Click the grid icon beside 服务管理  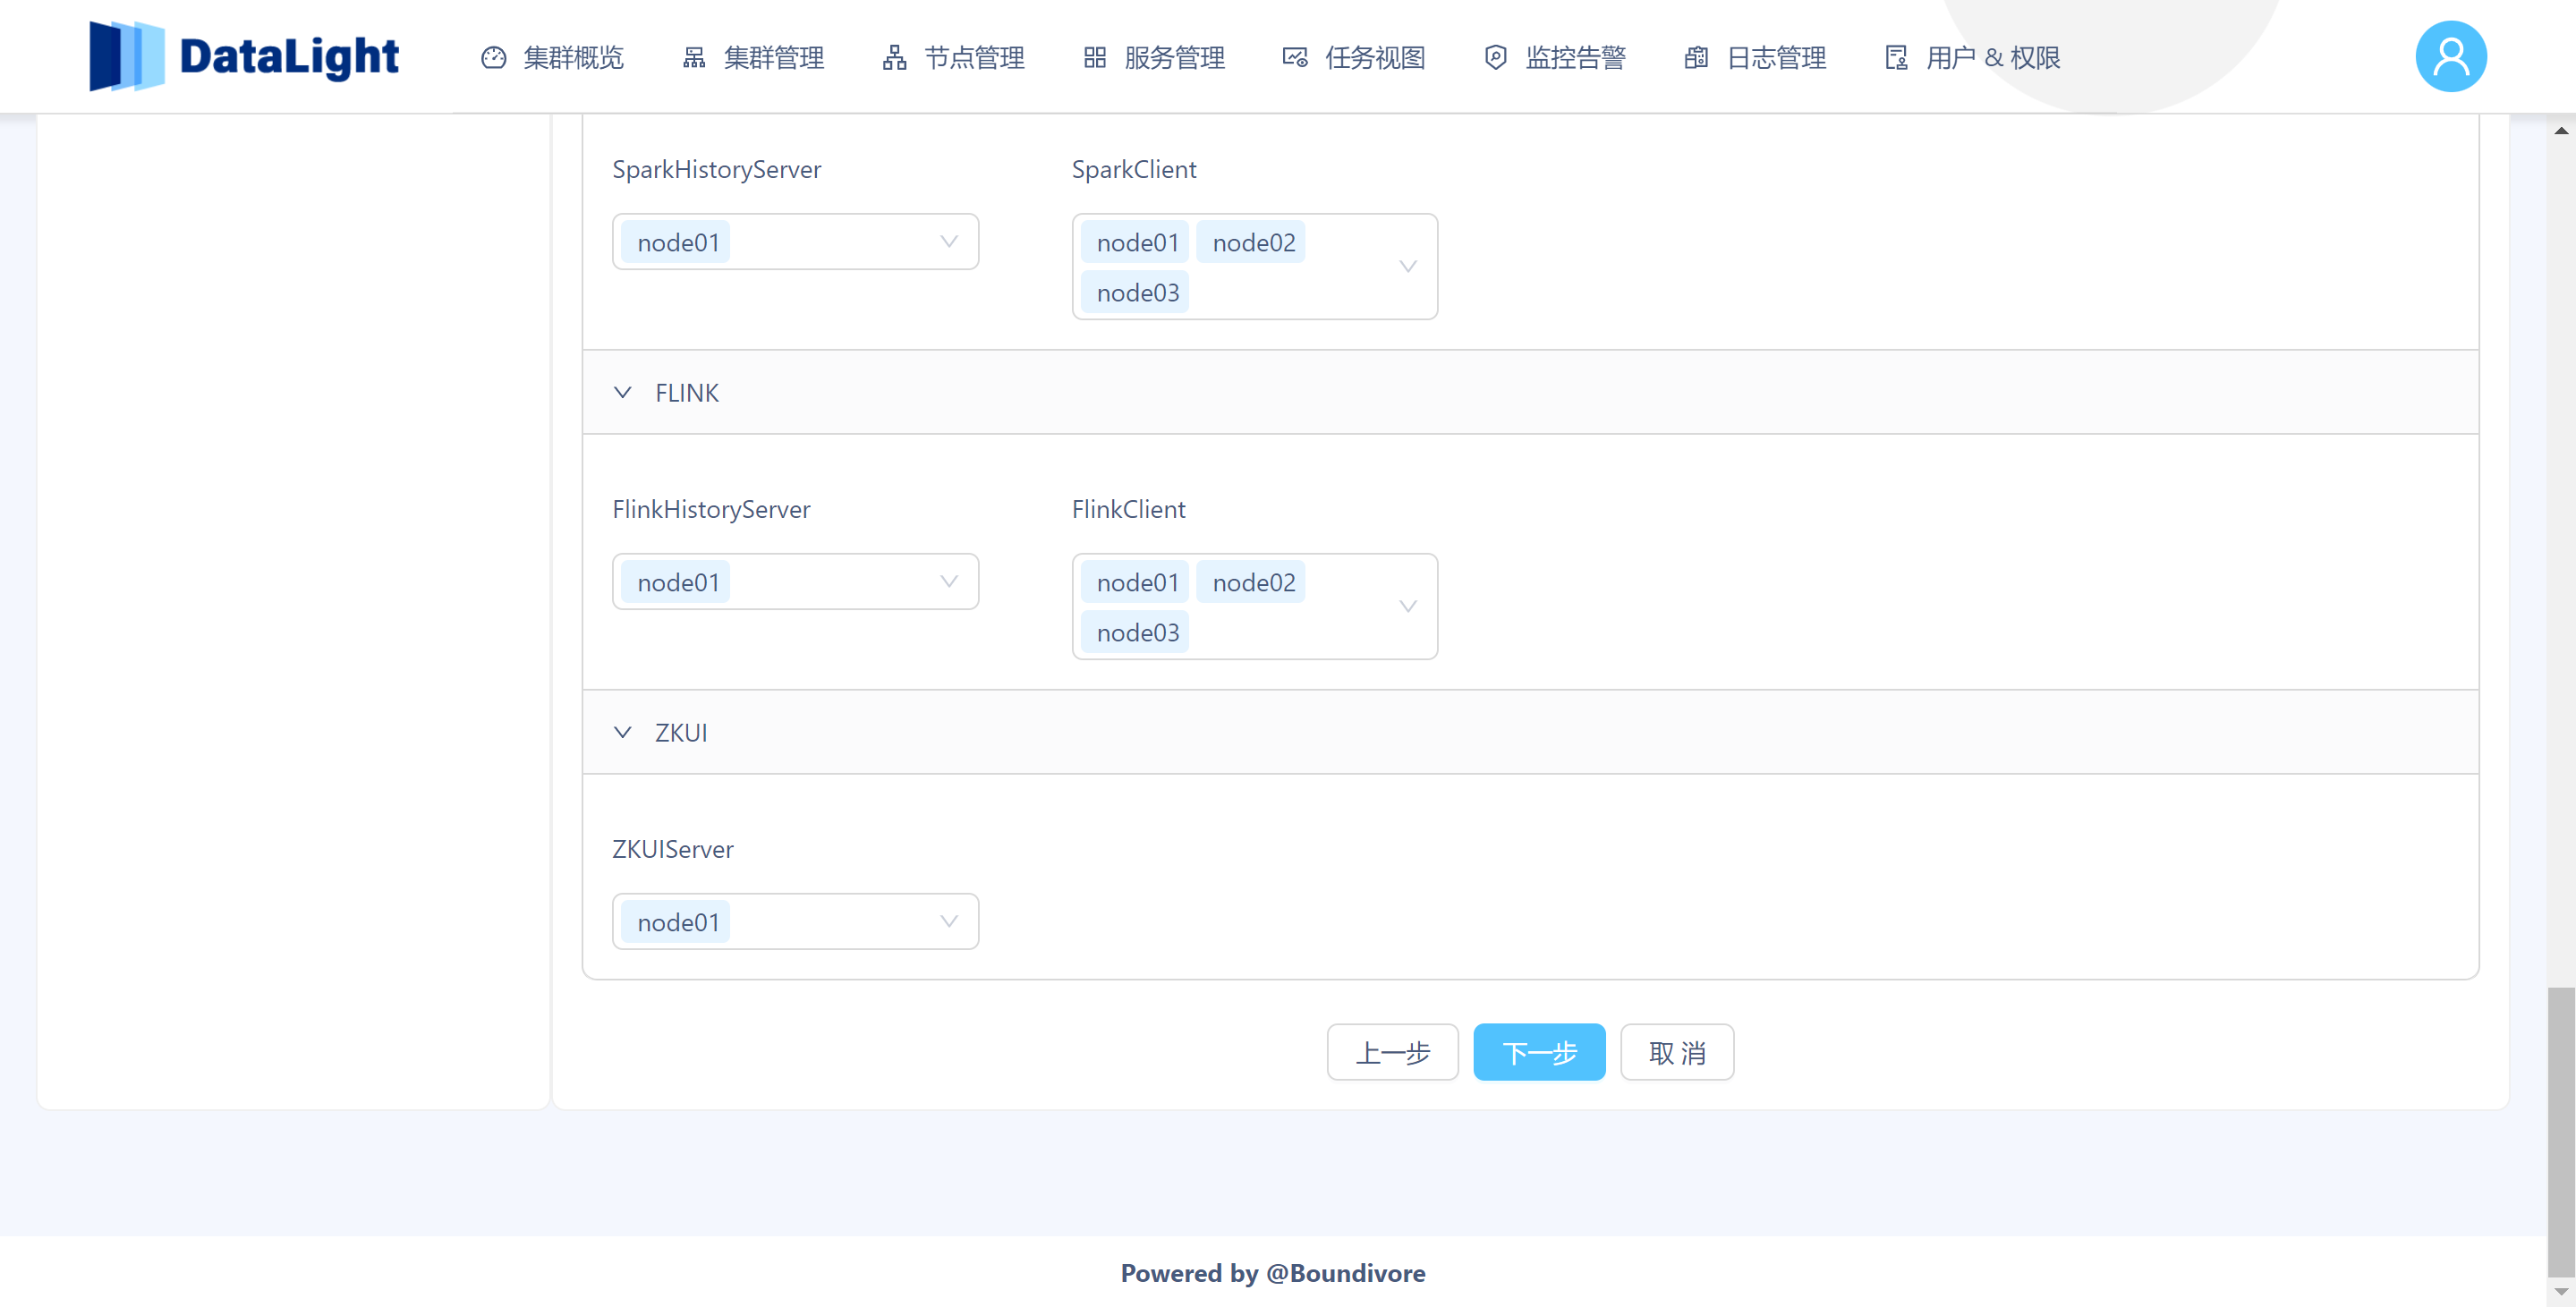[x=1095, y=58]
